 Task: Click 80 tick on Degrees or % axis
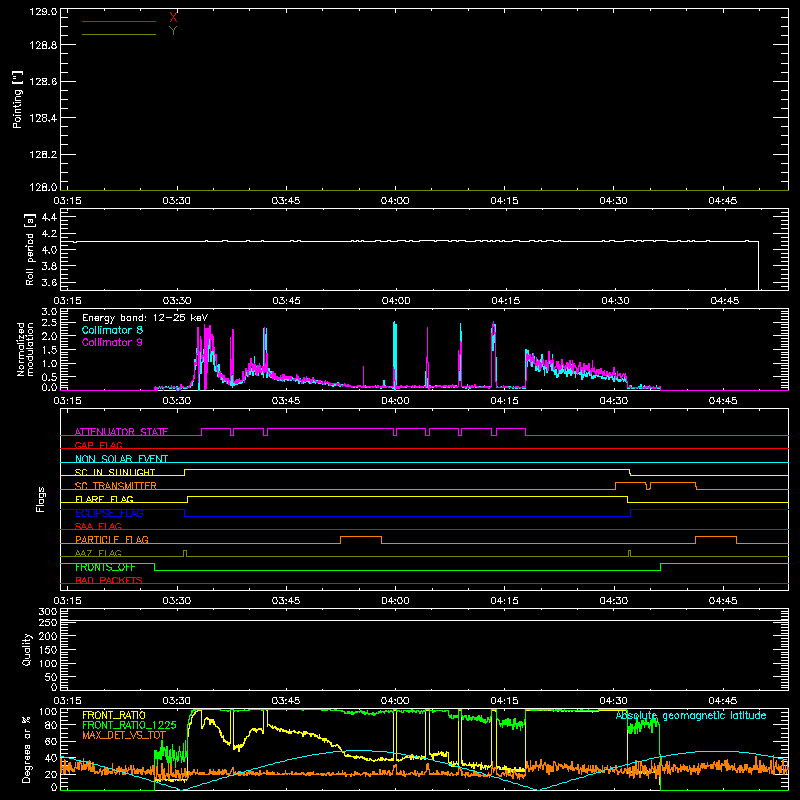[51, 725]
